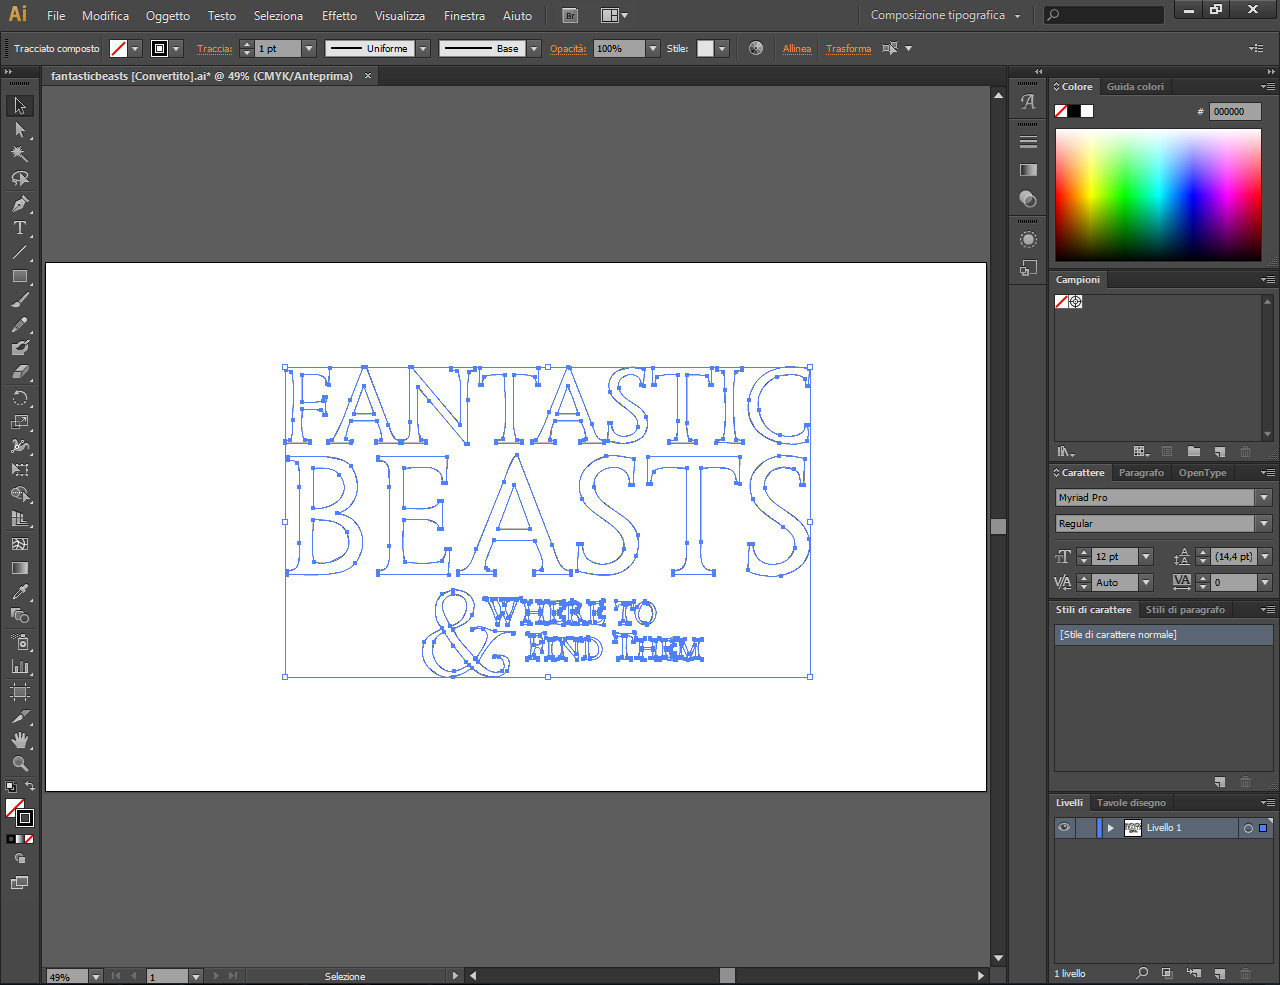Open the Myriad Pro font dropdown
The height and width of the screenshot is (985, 1280).
[x=1264, y=498]
